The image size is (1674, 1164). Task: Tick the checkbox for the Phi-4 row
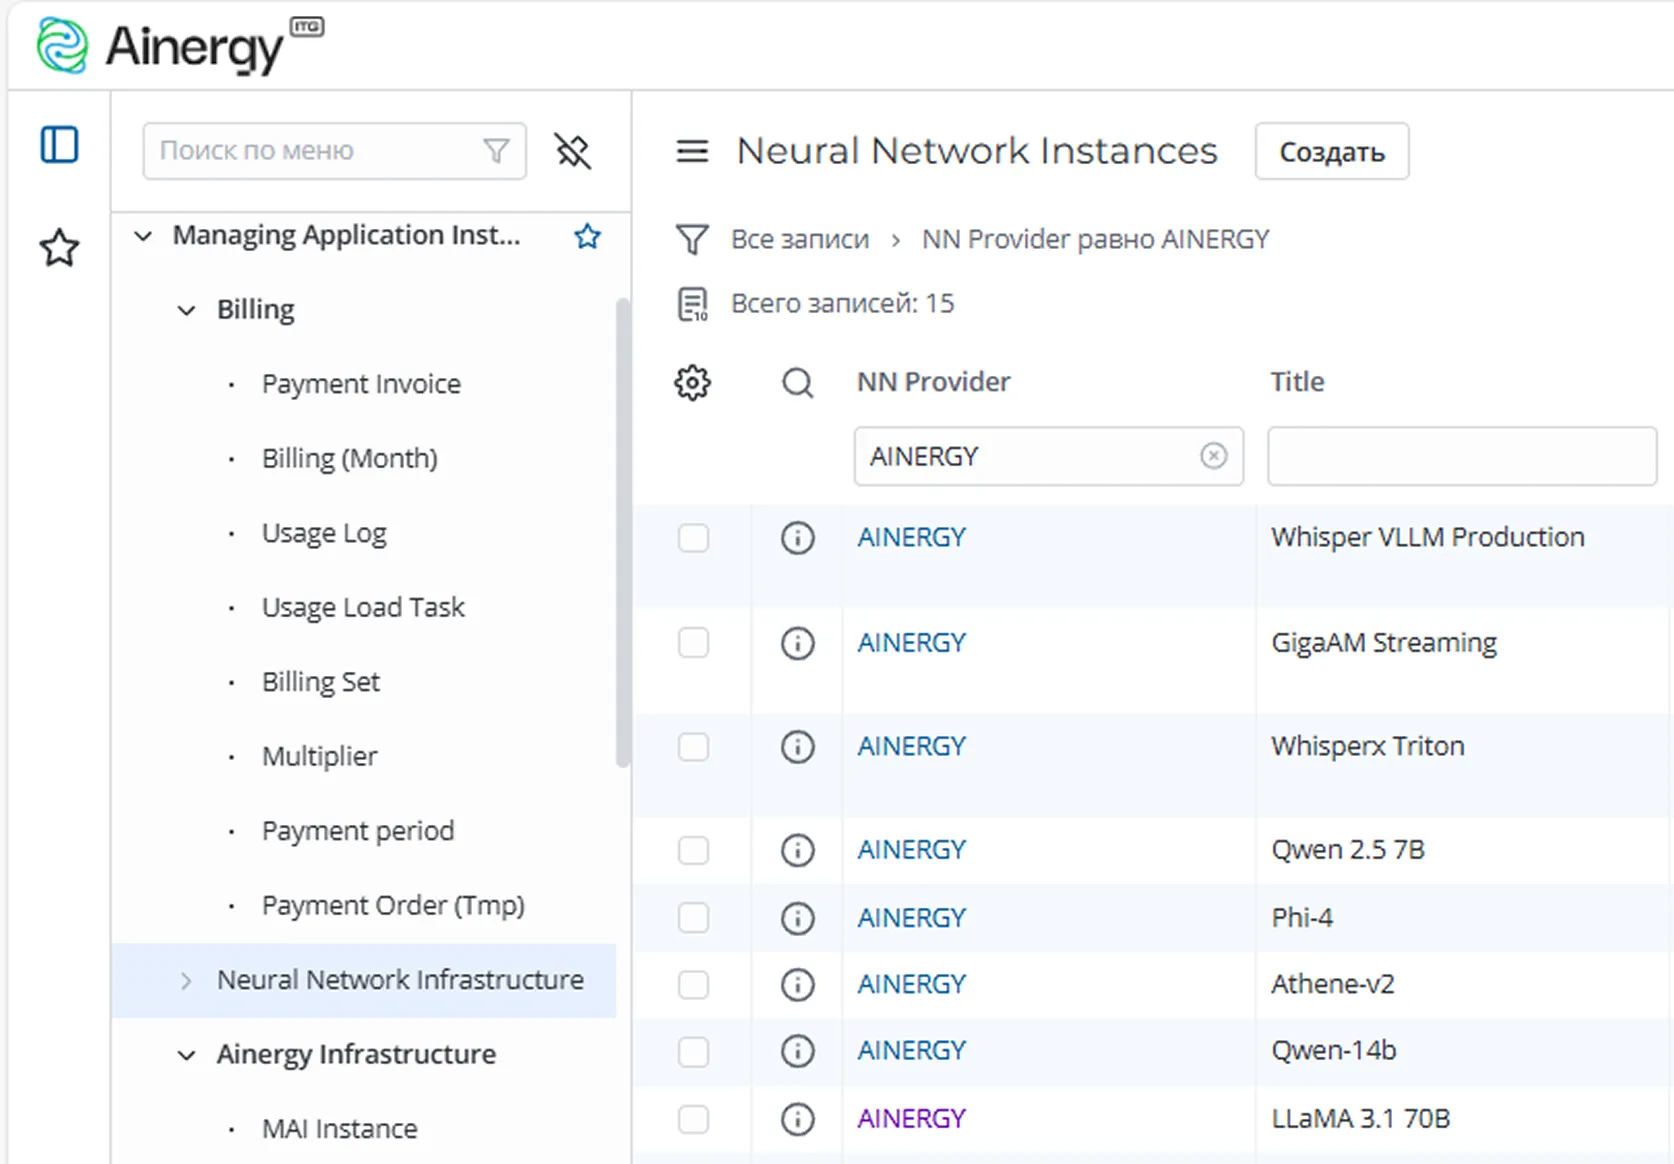693,918
